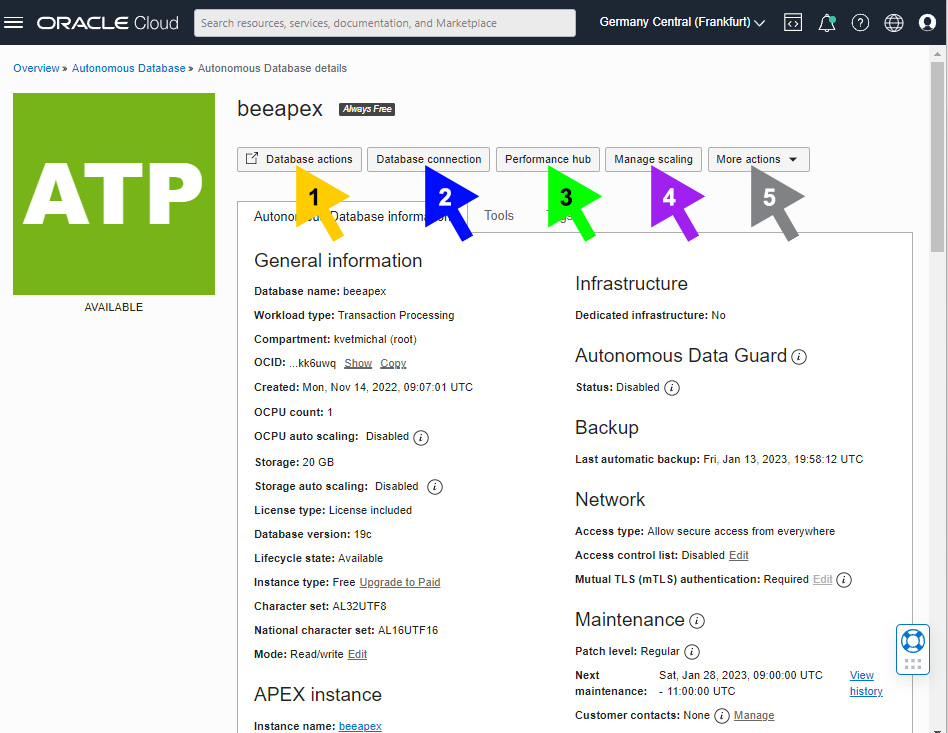Click info icon next to Storage auto scaling
Screen dimensions: 948x733
pyautogui.click(x=435, y=487)
